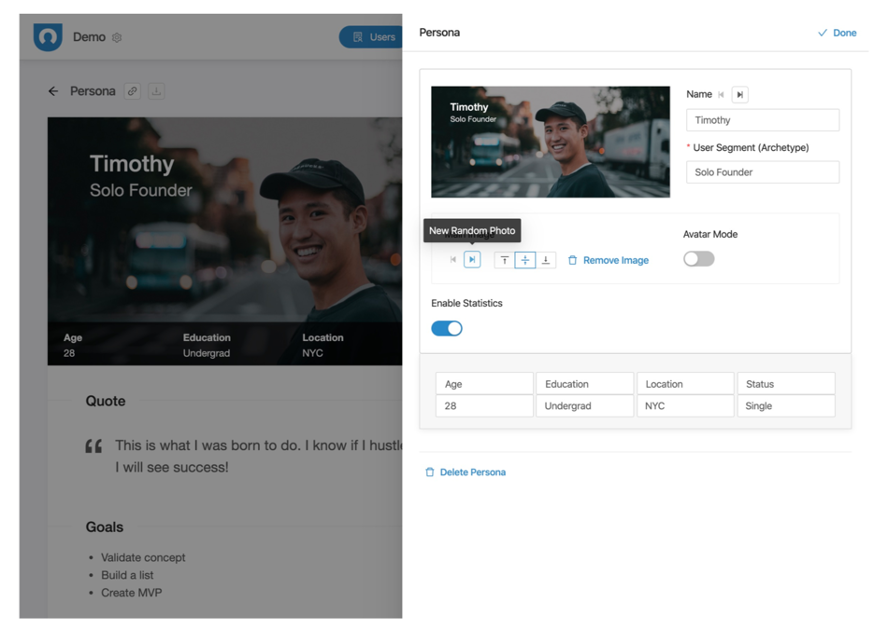874x642 pixels.
Task: Align main image to bottom
Action: click(546, 260)
